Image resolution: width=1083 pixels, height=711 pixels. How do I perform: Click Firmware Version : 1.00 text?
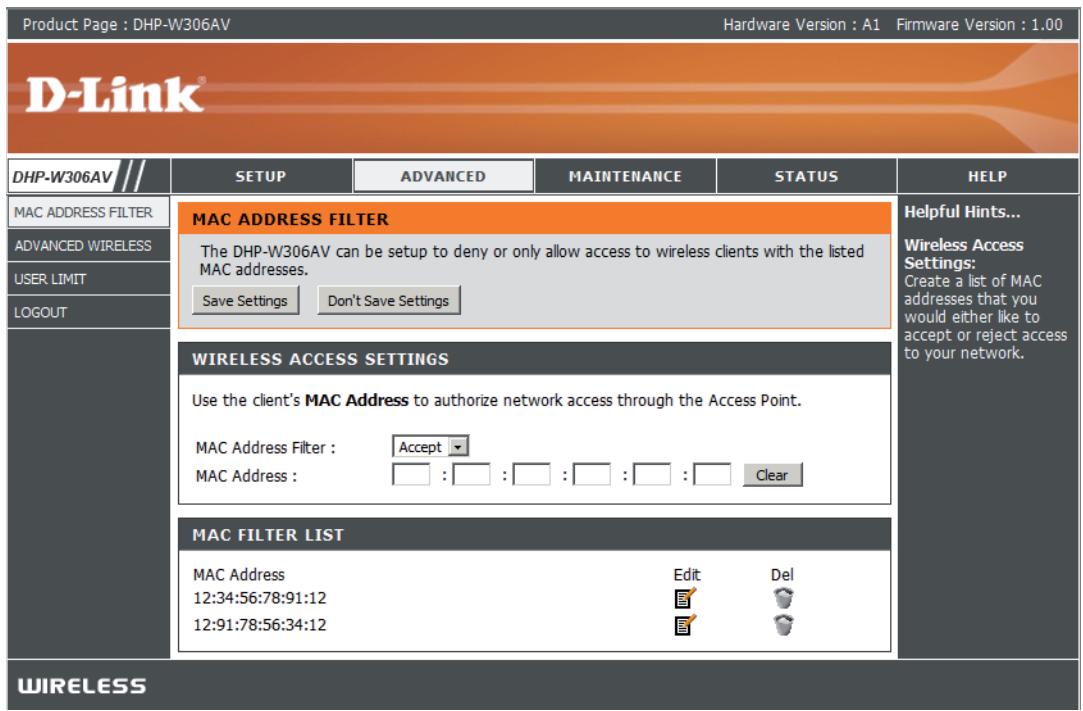[x=979, y=25]
